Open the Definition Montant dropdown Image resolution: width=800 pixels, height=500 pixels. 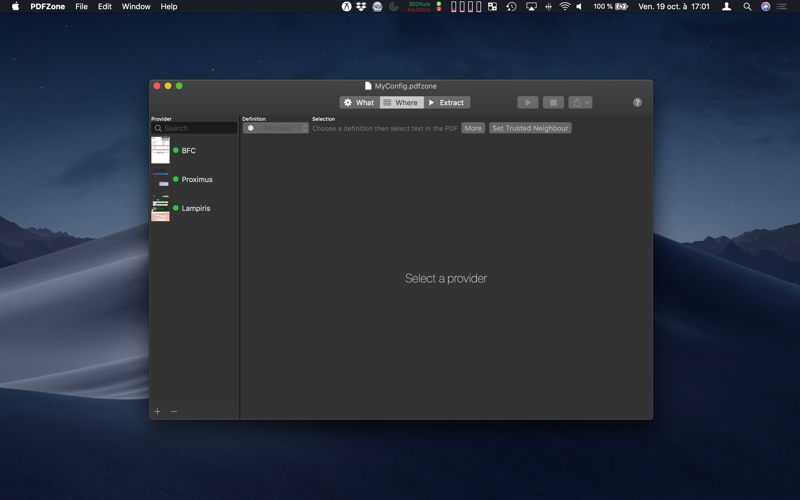276,128
